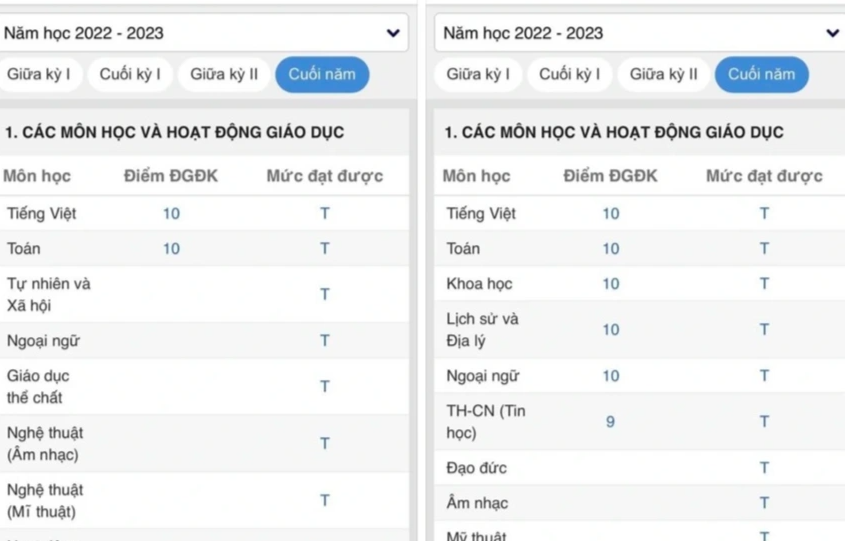Select 'Cuối kỳ I' tab in right panel
The height and width of the screenshot is (541, 845).
coord(570,74)
